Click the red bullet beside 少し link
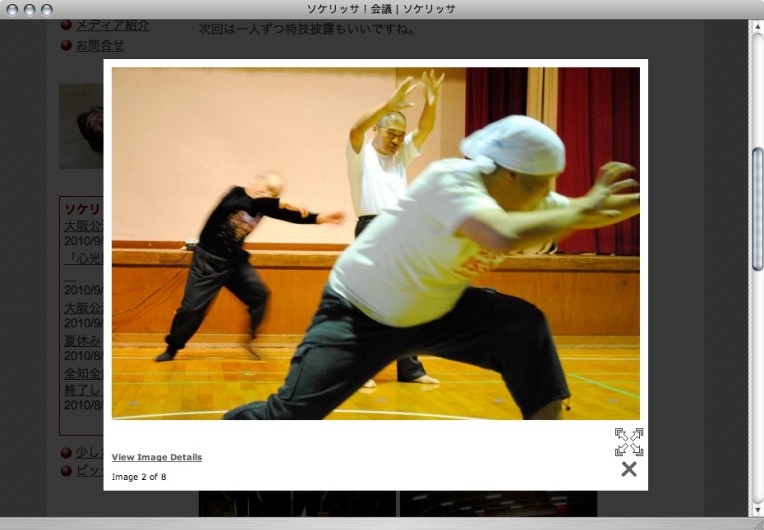The width and height of the screenshot is (764, 530). 66,453
